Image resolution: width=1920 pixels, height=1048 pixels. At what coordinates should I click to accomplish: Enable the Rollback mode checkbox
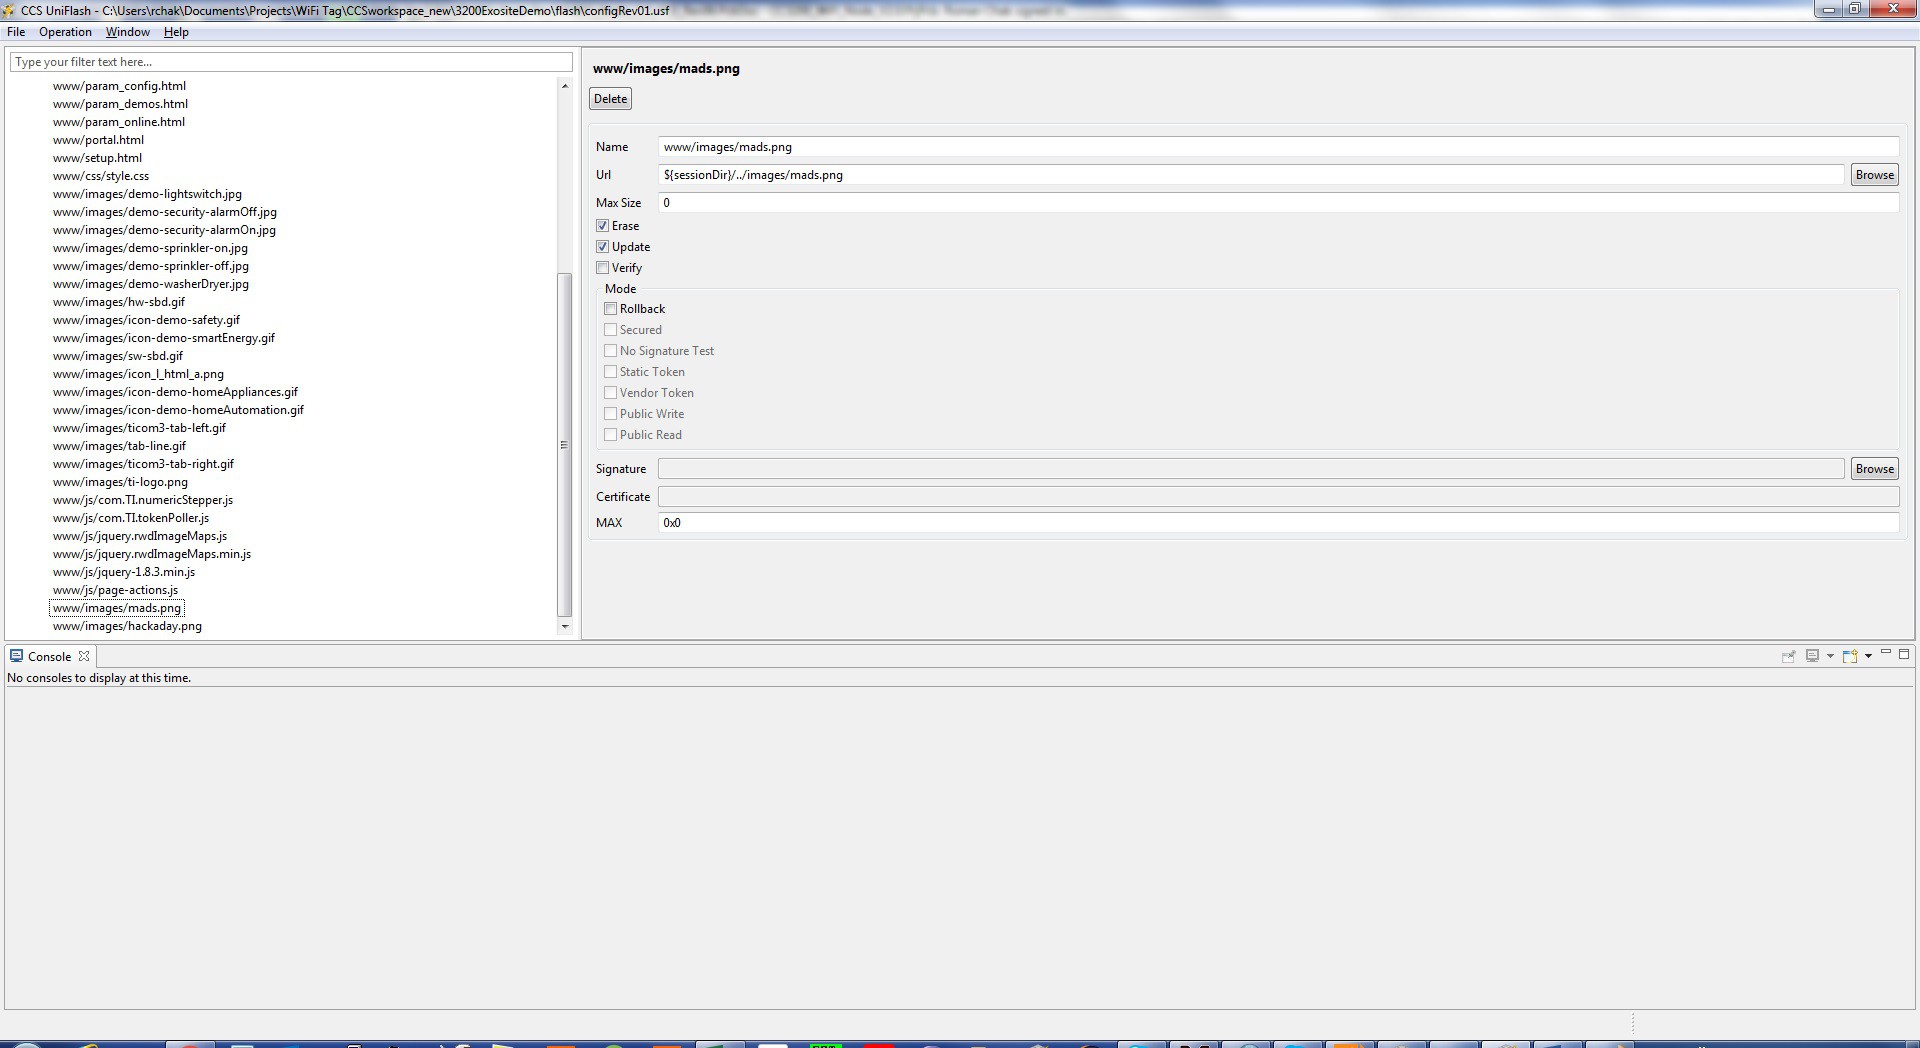click(x=610, y=309)
